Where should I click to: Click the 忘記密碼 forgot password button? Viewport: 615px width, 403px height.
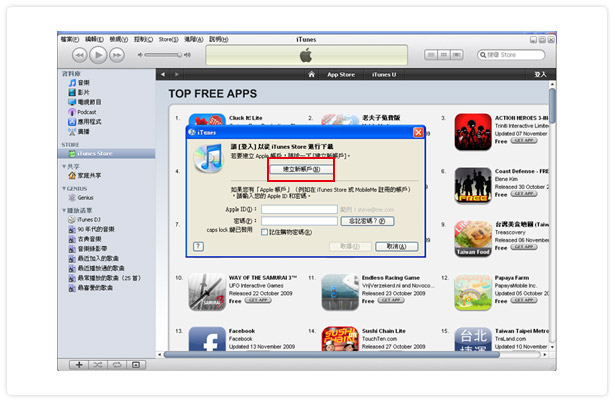point(367,221)
